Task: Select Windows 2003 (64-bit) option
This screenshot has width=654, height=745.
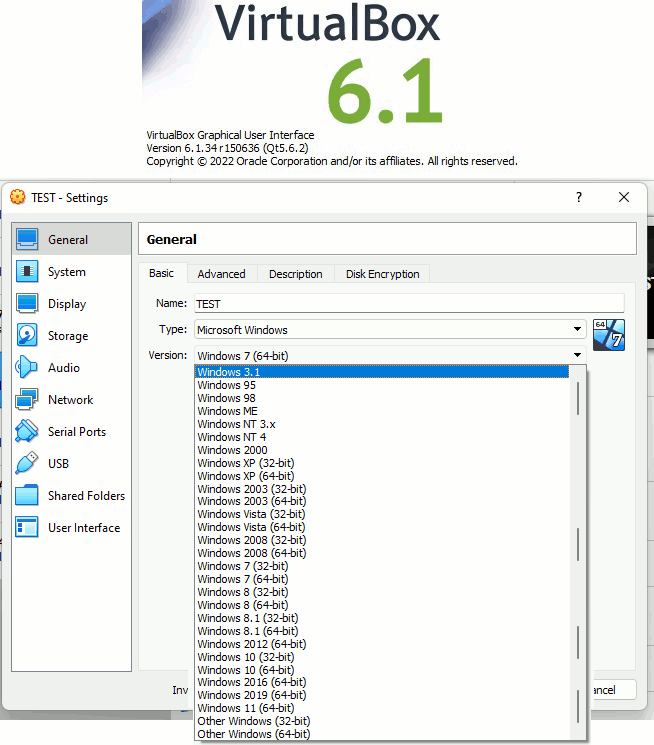Action: point(382,501)
